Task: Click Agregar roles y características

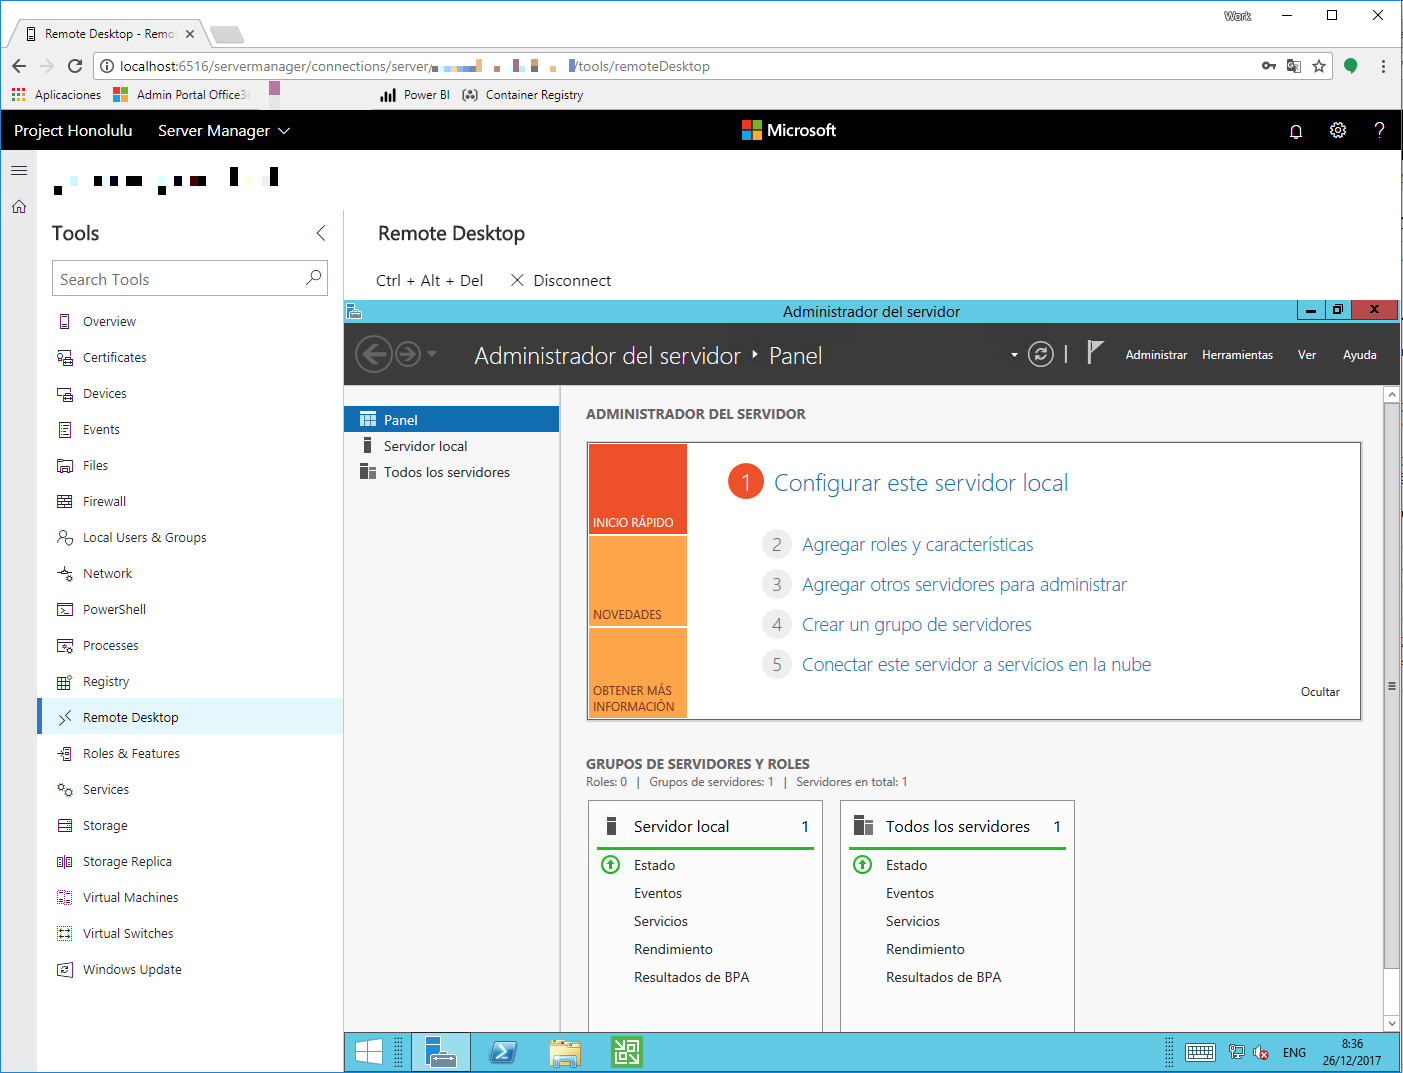Action: pos(917,545)
